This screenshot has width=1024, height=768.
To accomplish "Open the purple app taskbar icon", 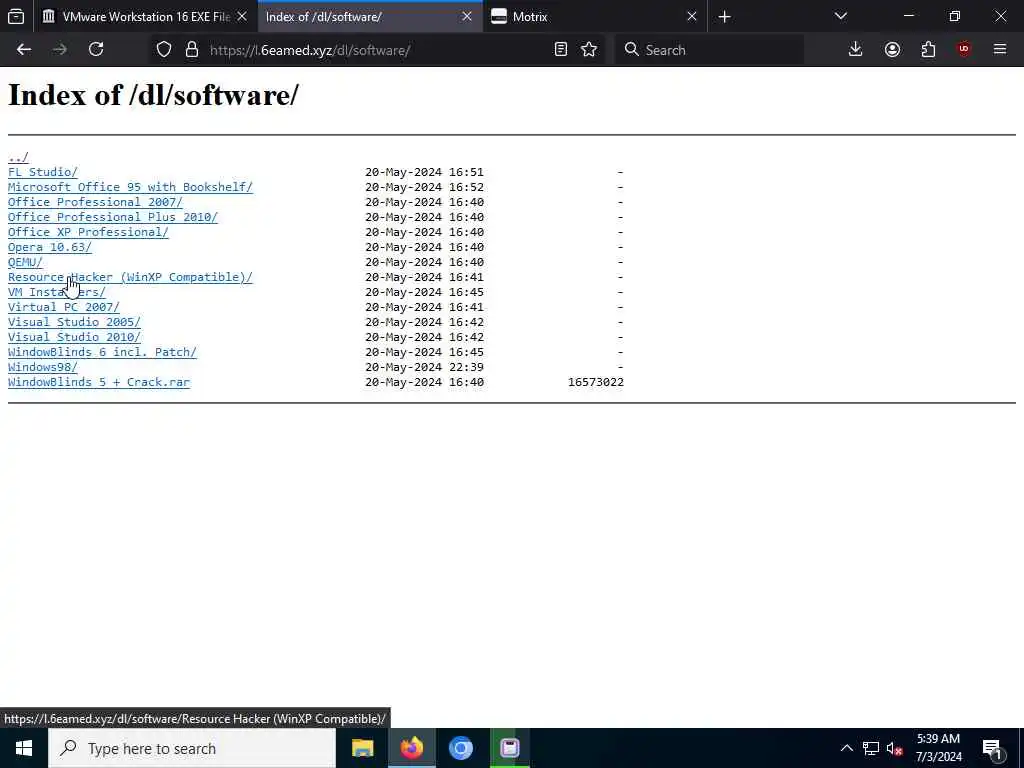I will (x=510, y=748).
